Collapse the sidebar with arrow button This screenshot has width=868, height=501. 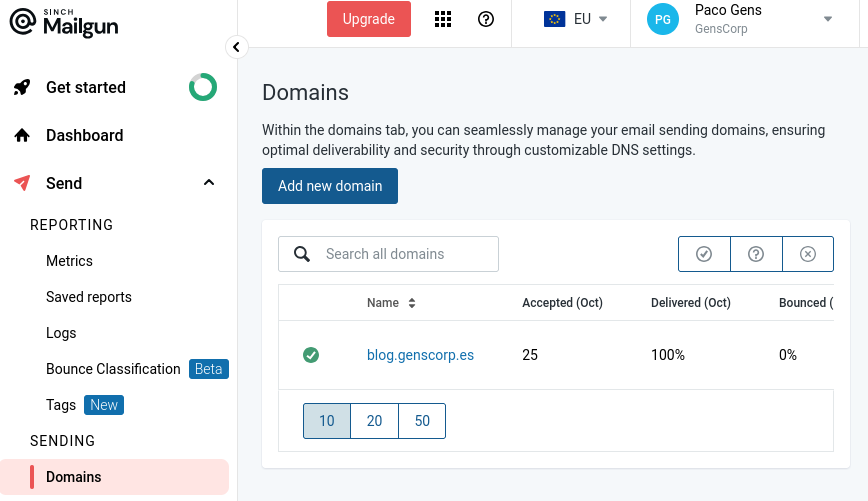pos(236,47)
